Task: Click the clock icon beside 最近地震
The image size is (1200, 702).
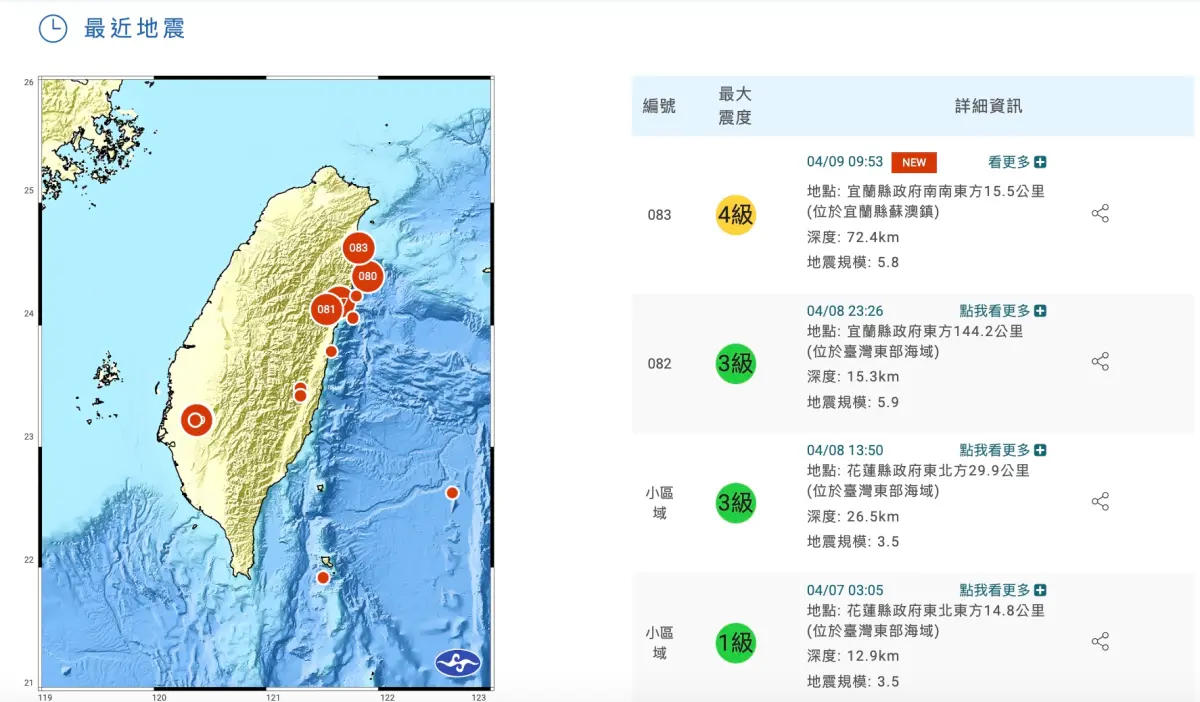Action: tap(53, 30)
